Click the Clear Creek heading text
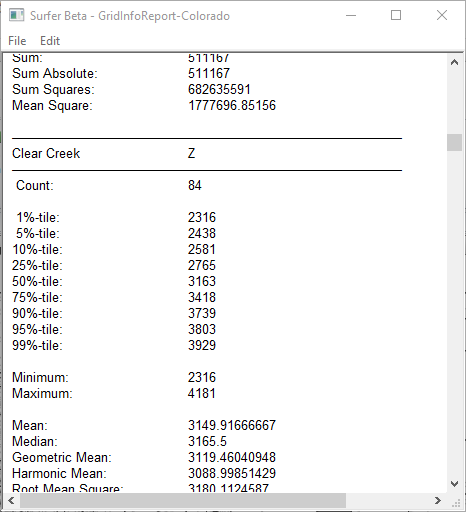 pos(46,153)
